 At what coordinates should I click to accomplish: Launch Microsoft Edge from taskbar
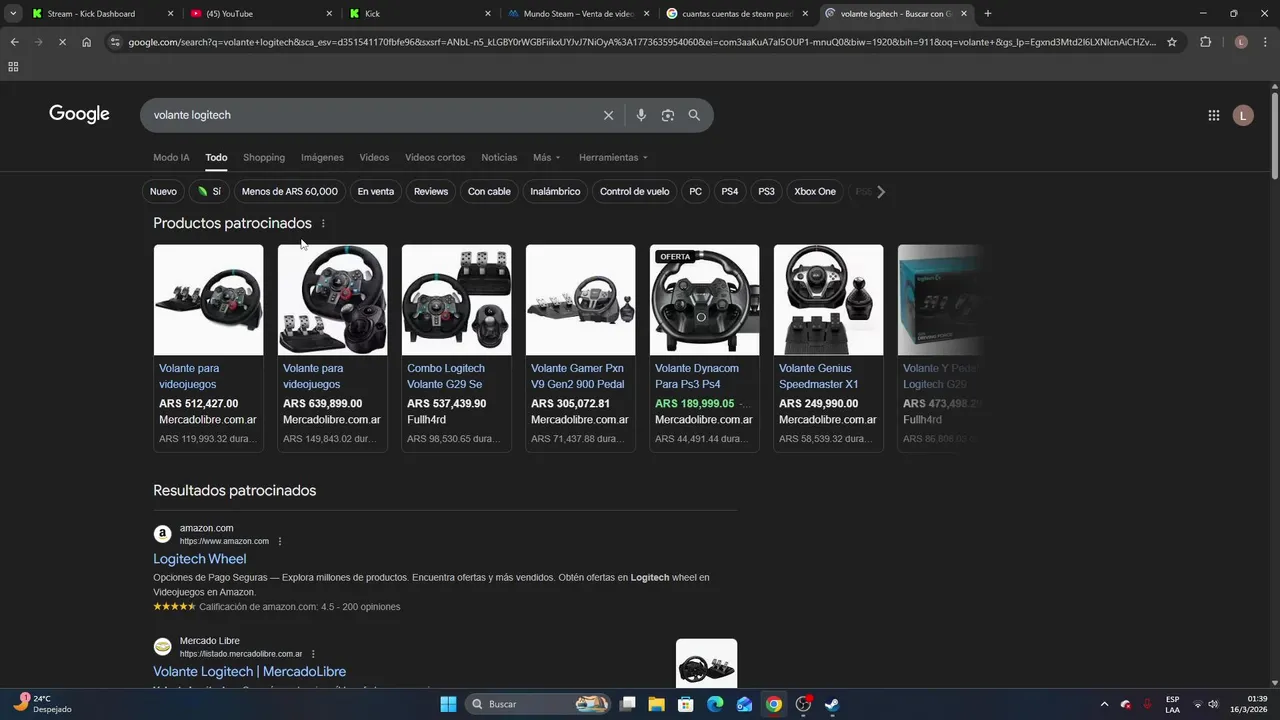pyautogui.click(x=715, y=704)
